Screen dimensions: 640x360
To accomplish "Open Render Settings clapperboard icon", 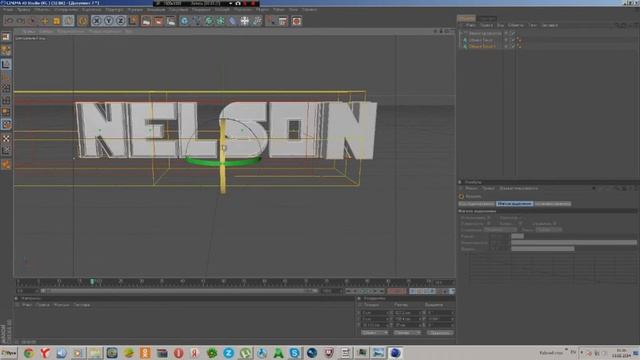I will tap(171, 20).
